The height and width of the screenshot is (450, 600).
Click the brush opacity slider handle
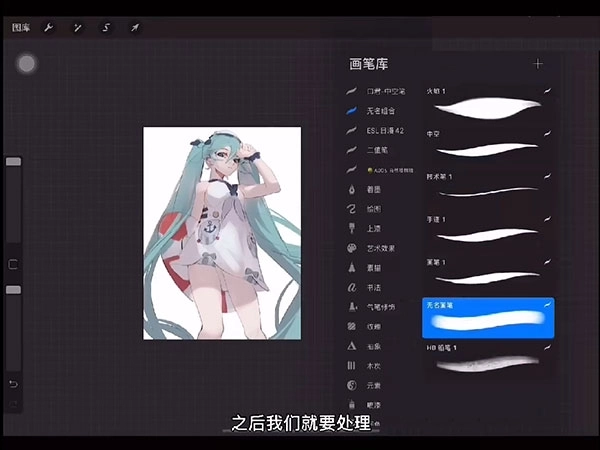tap(13, 289)
